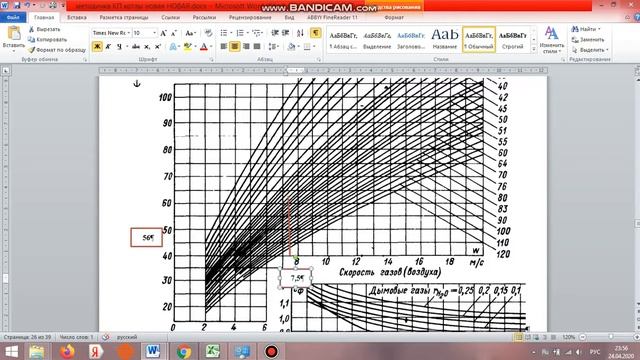
Task: Click page count 'Страница: 26 из 39'
Action: (27, 337)
